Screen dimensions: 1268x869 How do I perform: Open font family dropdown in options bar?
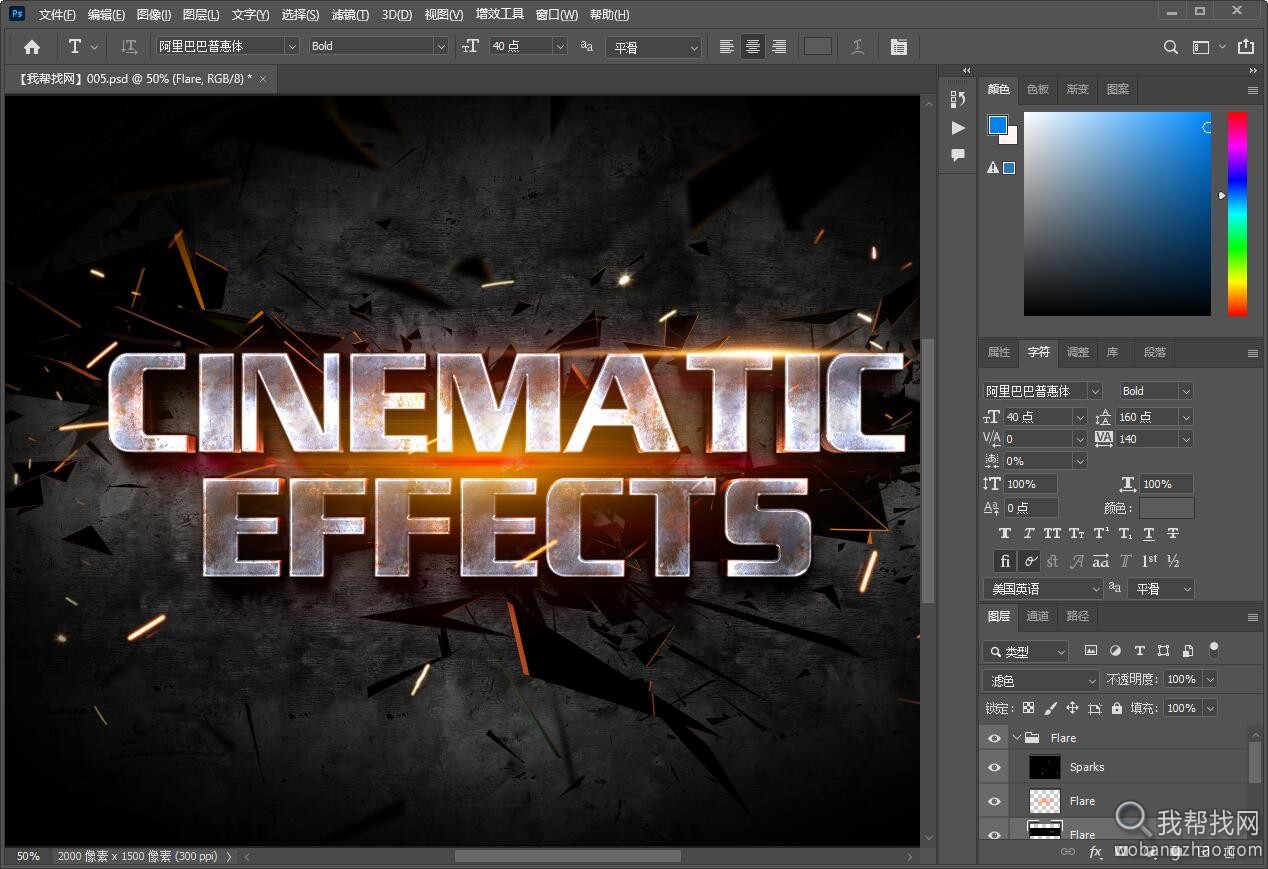point(292,46)
